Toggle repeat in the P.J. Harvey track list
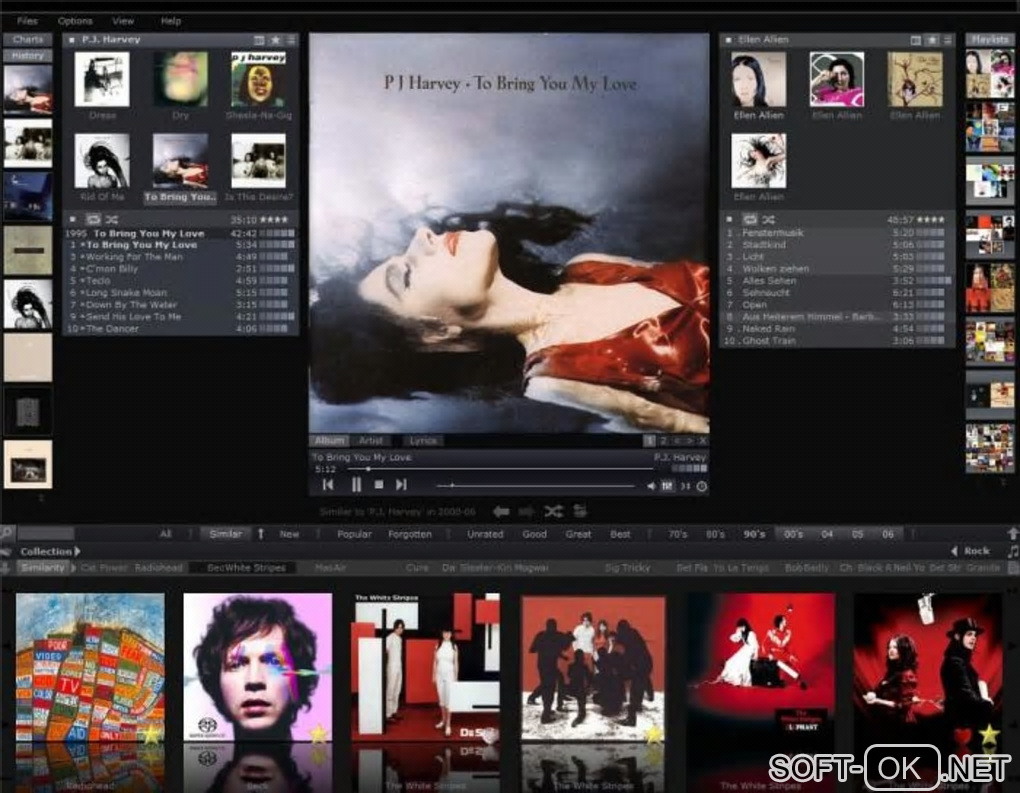 coord(94,219)
